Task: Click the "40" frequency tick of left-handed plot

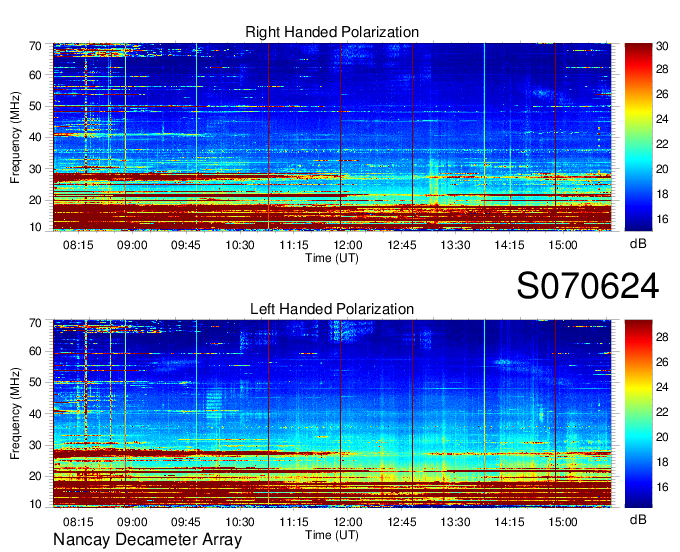Action: (x=35, y=414)
